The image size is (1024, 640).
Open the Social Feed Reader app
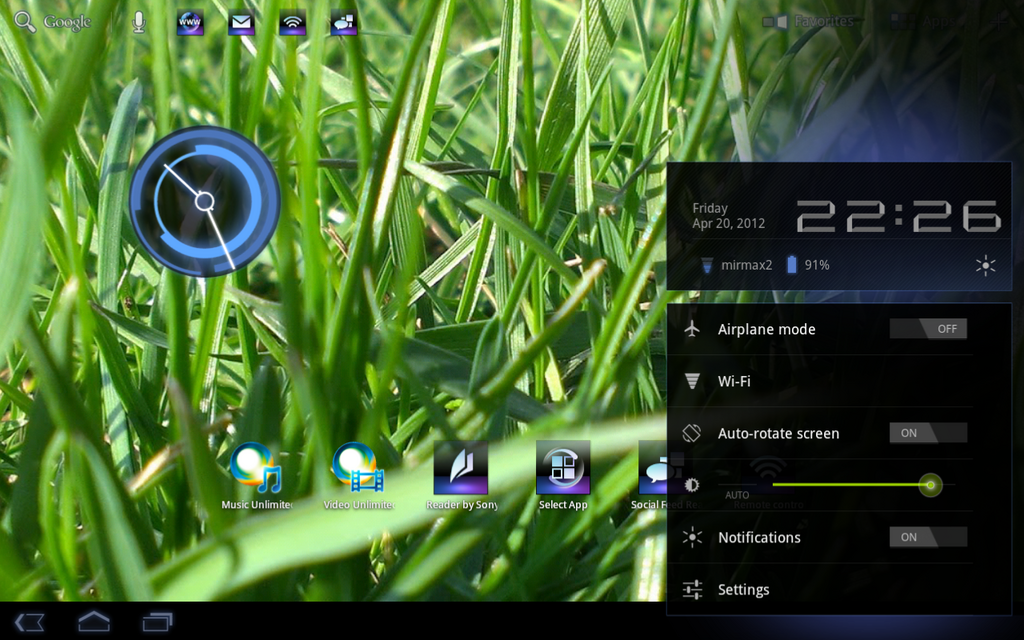click(660, 472)
